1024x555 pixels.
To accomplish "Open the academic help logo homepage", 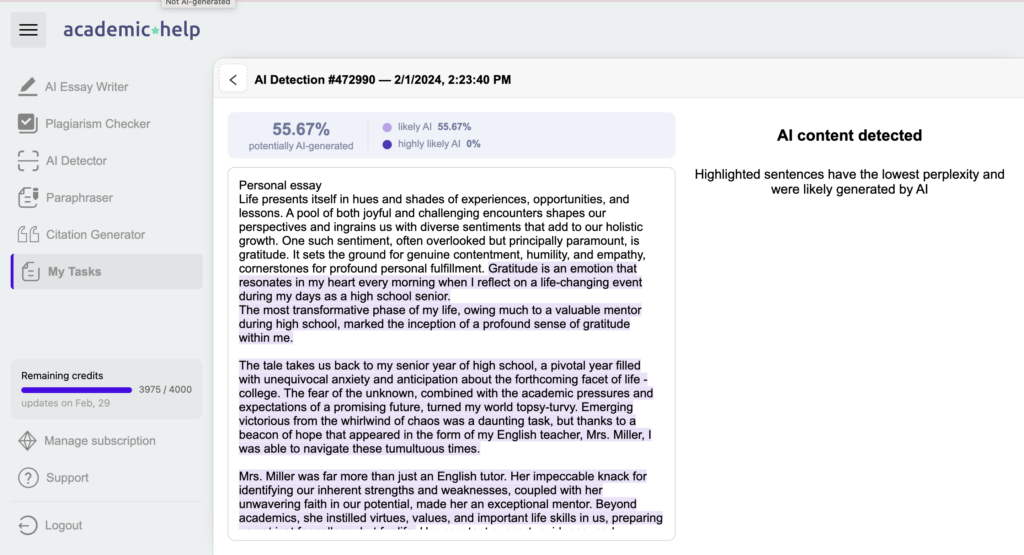I will [x=131, y=30].
